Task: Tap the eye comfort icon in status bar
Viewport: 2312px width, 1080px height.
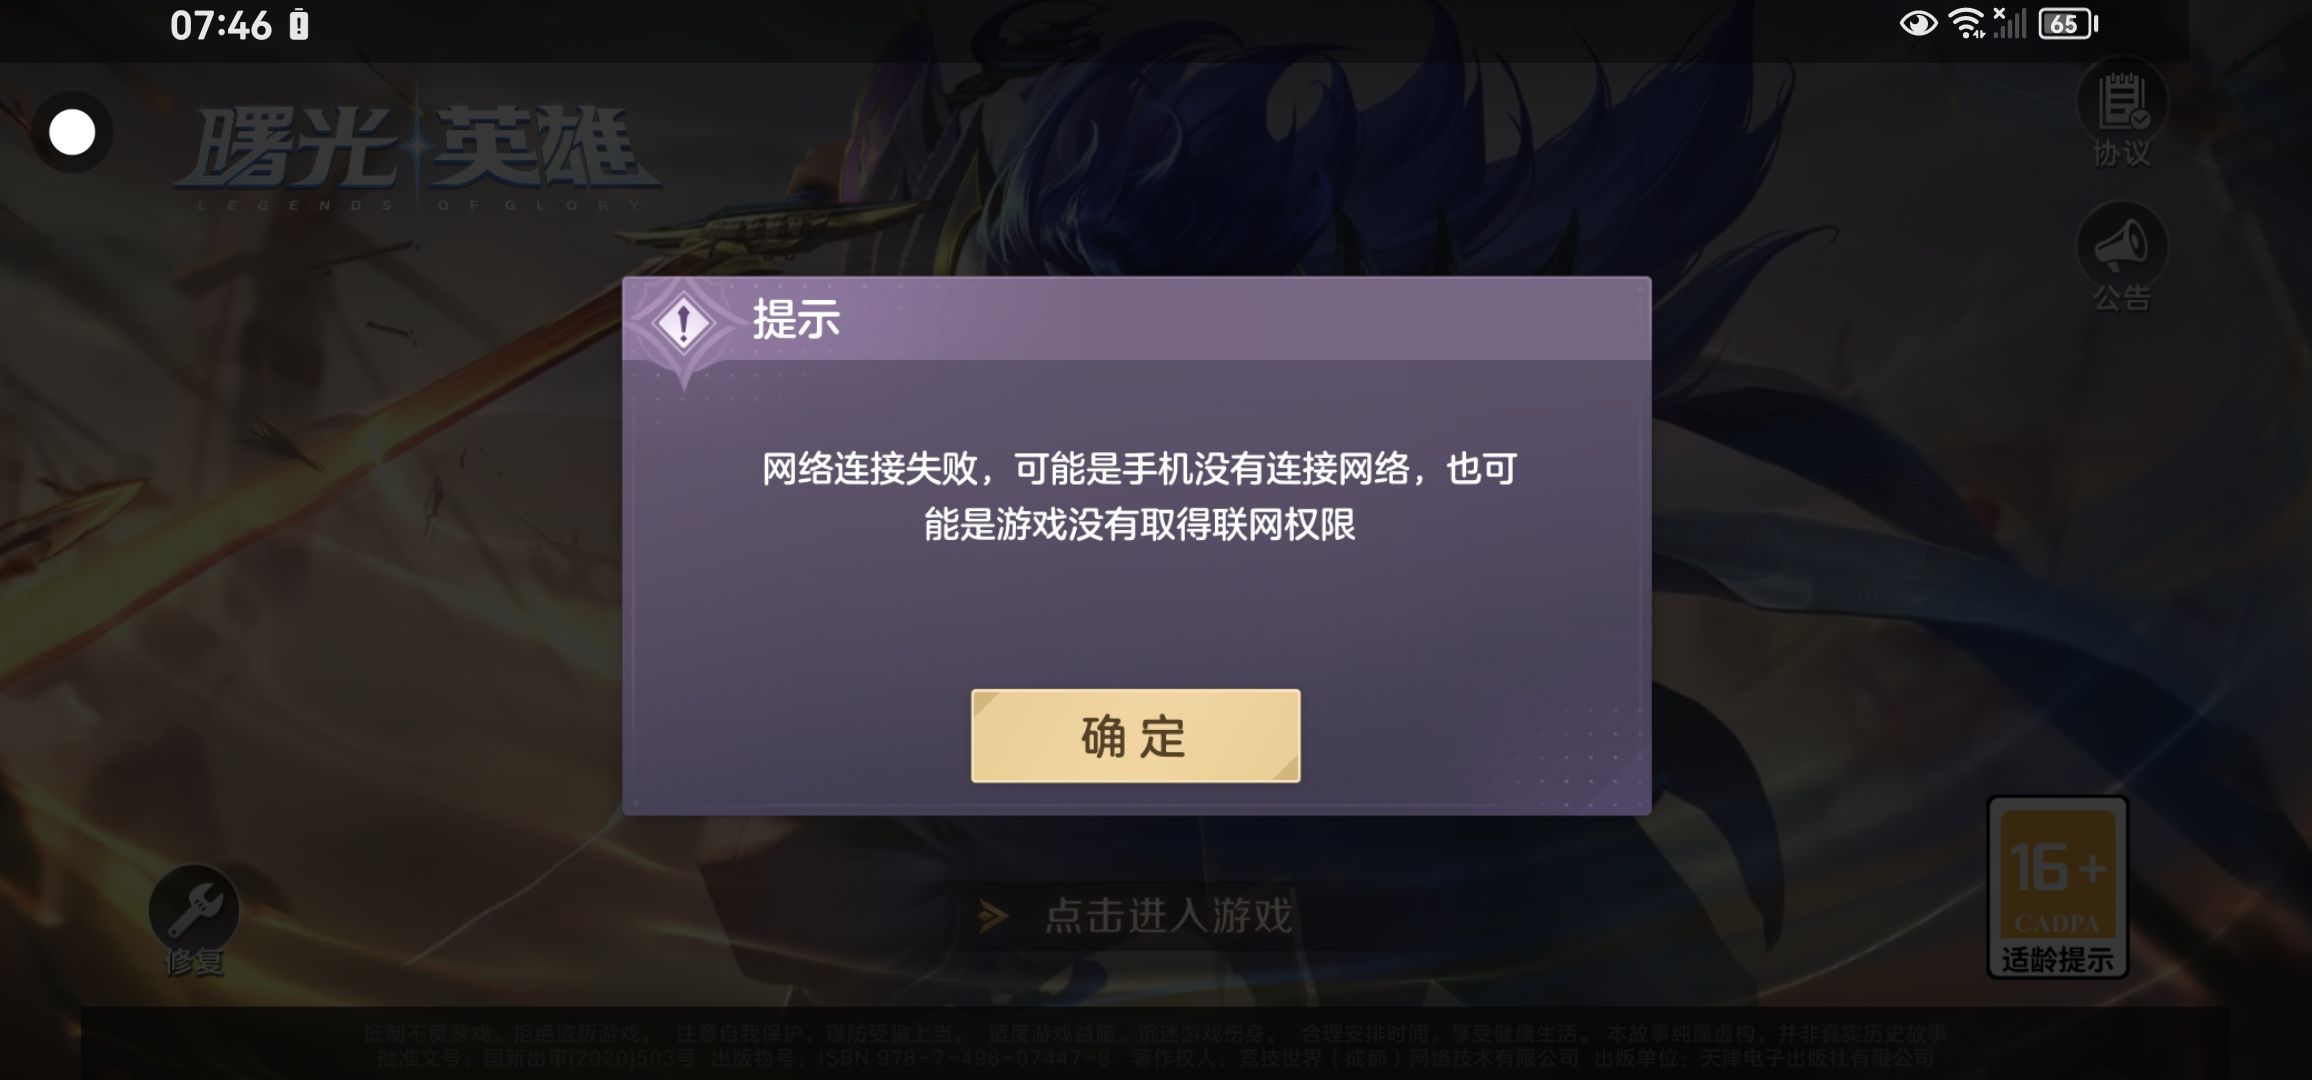Action: pos(1918,24)
